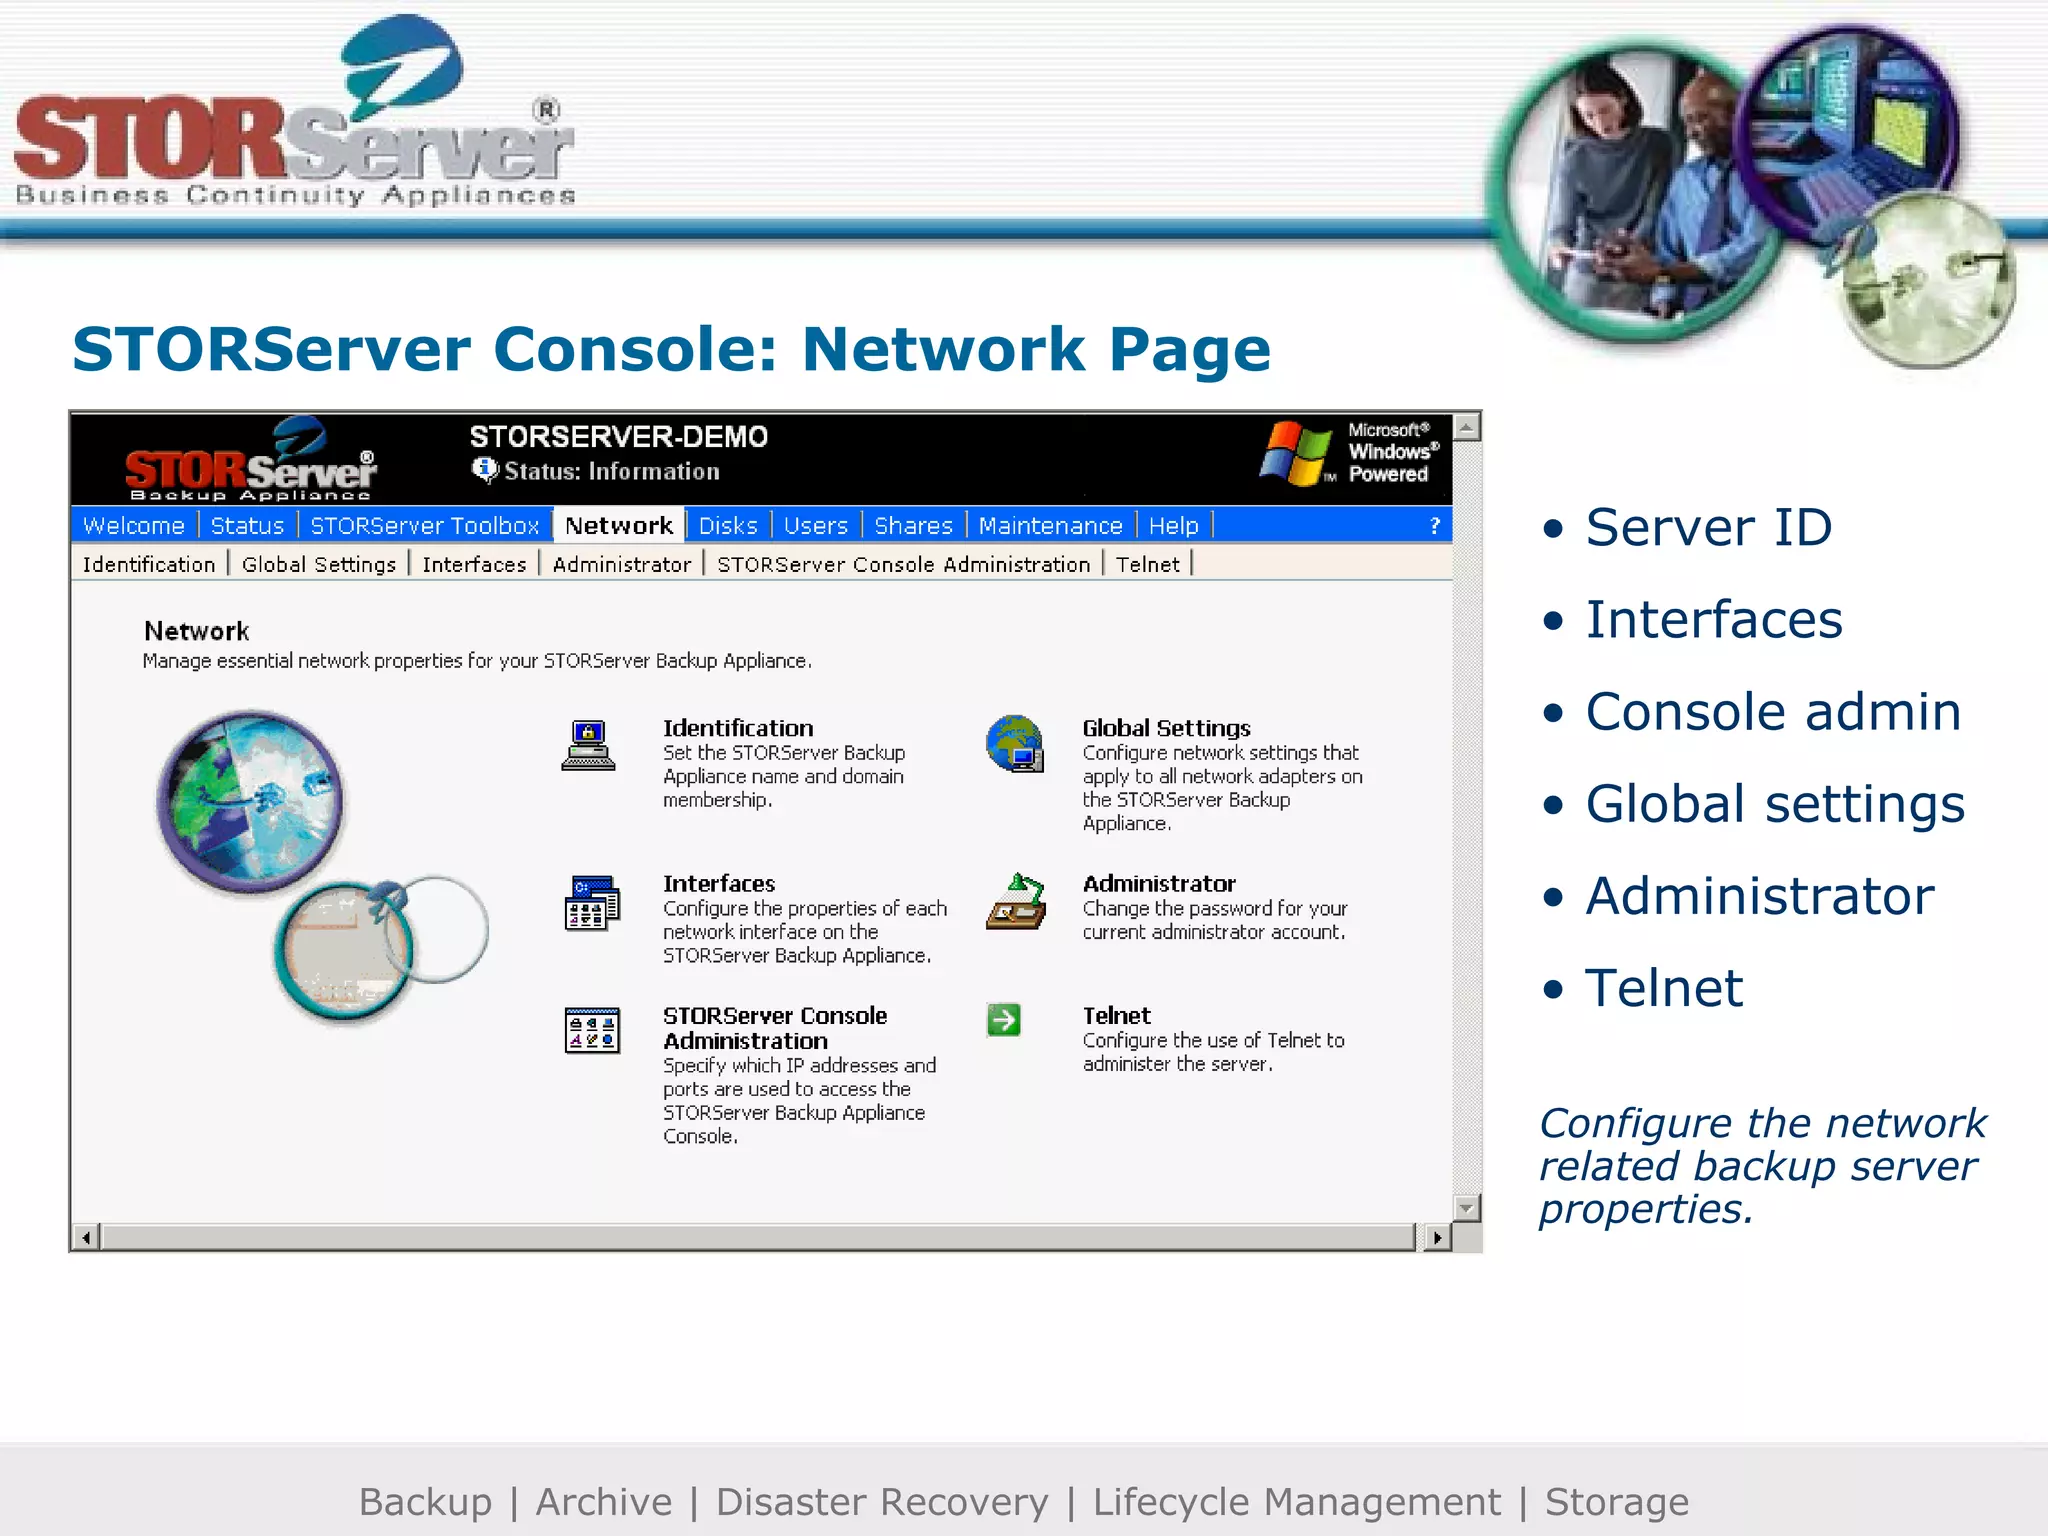Click the horizontal scrollbar thumb
Viewport: 2048px width, 1536px height.
tap(759, 1238)
